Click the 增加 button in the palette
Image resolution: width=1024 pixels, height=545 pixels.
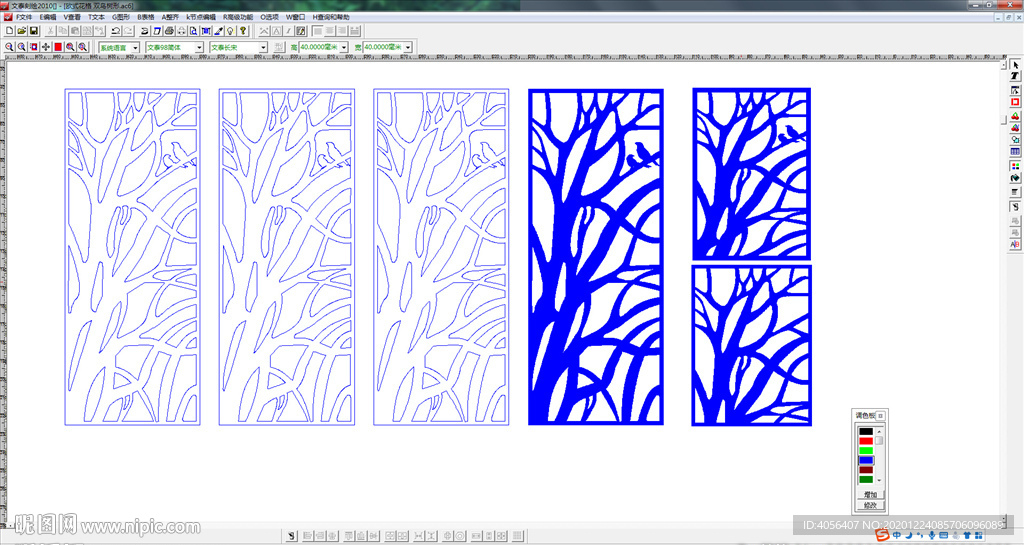[x=871, y=495]
